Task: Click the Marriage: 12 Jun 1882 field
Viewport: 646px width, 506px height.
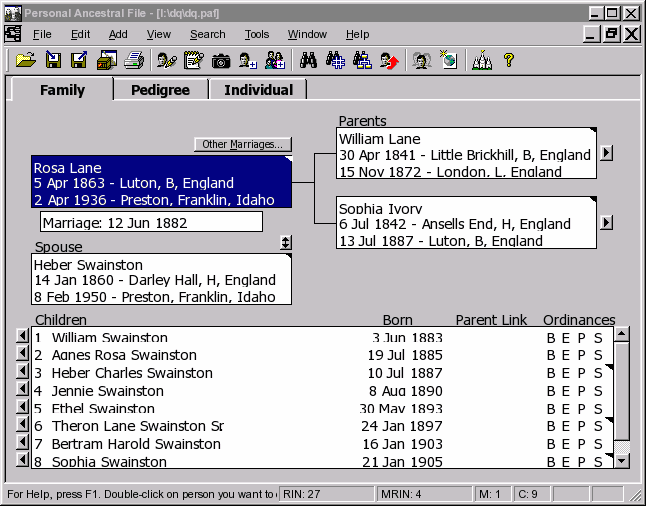Action: [x=151, y=222]
